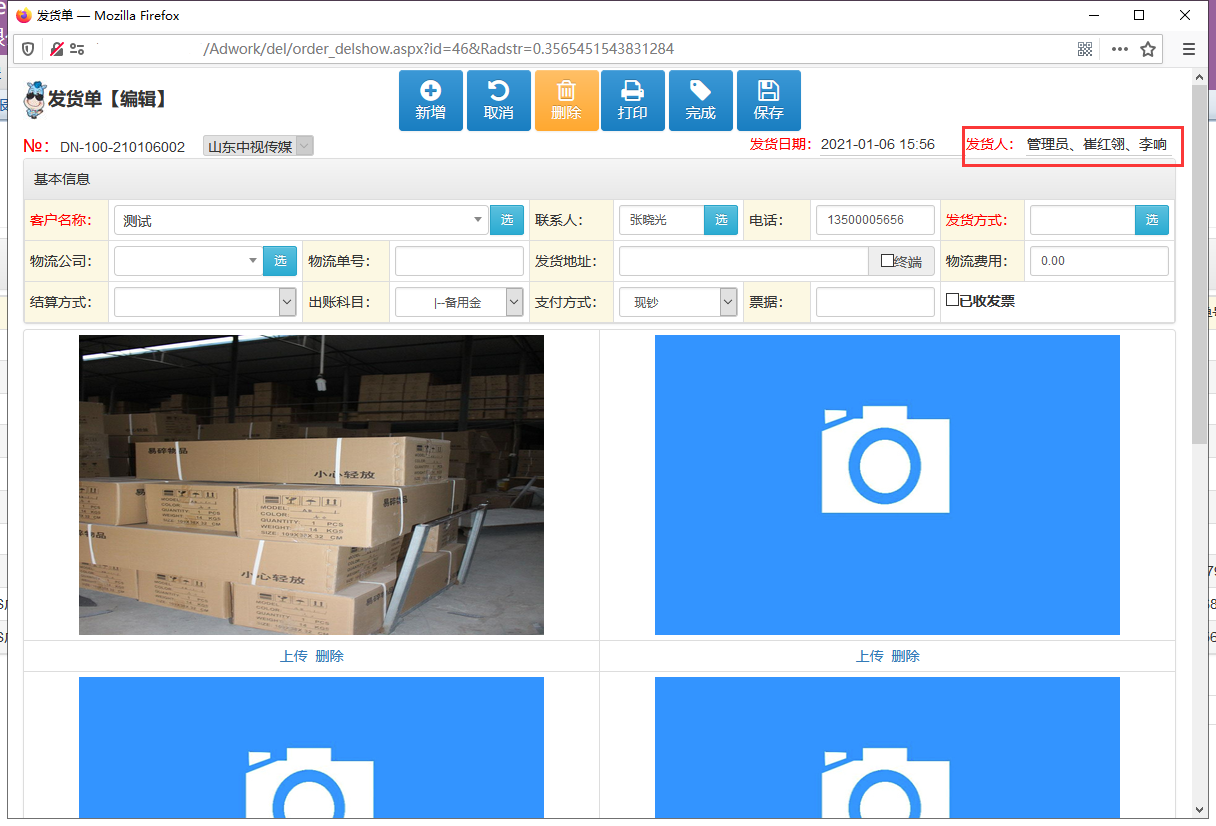Viewport: 1216px width, 826px height.
Task: Click the 电话 field with 13500005656
Action: coord(875,220)
